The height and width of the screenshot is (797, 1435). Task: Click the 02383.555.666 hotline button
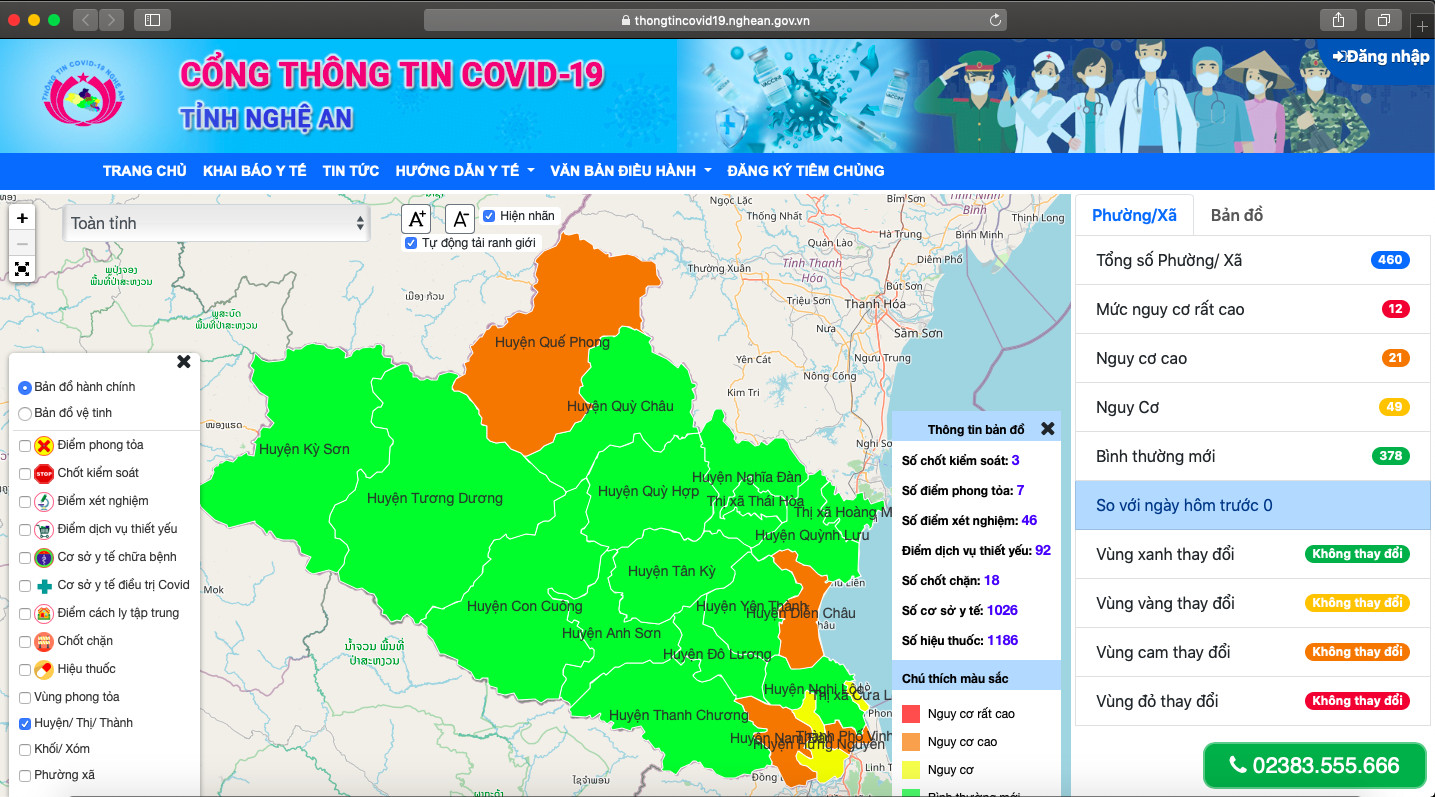[x=1314, y=766]
